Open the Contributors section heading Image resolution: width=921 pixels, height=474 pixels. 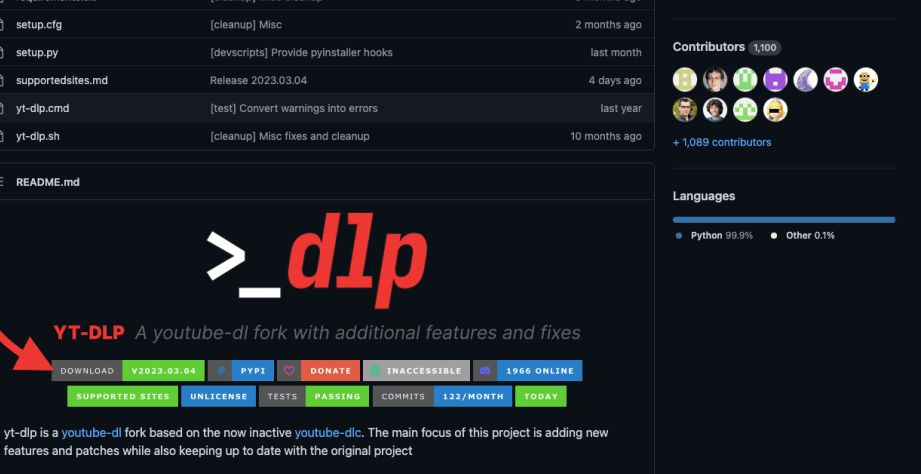708,47
